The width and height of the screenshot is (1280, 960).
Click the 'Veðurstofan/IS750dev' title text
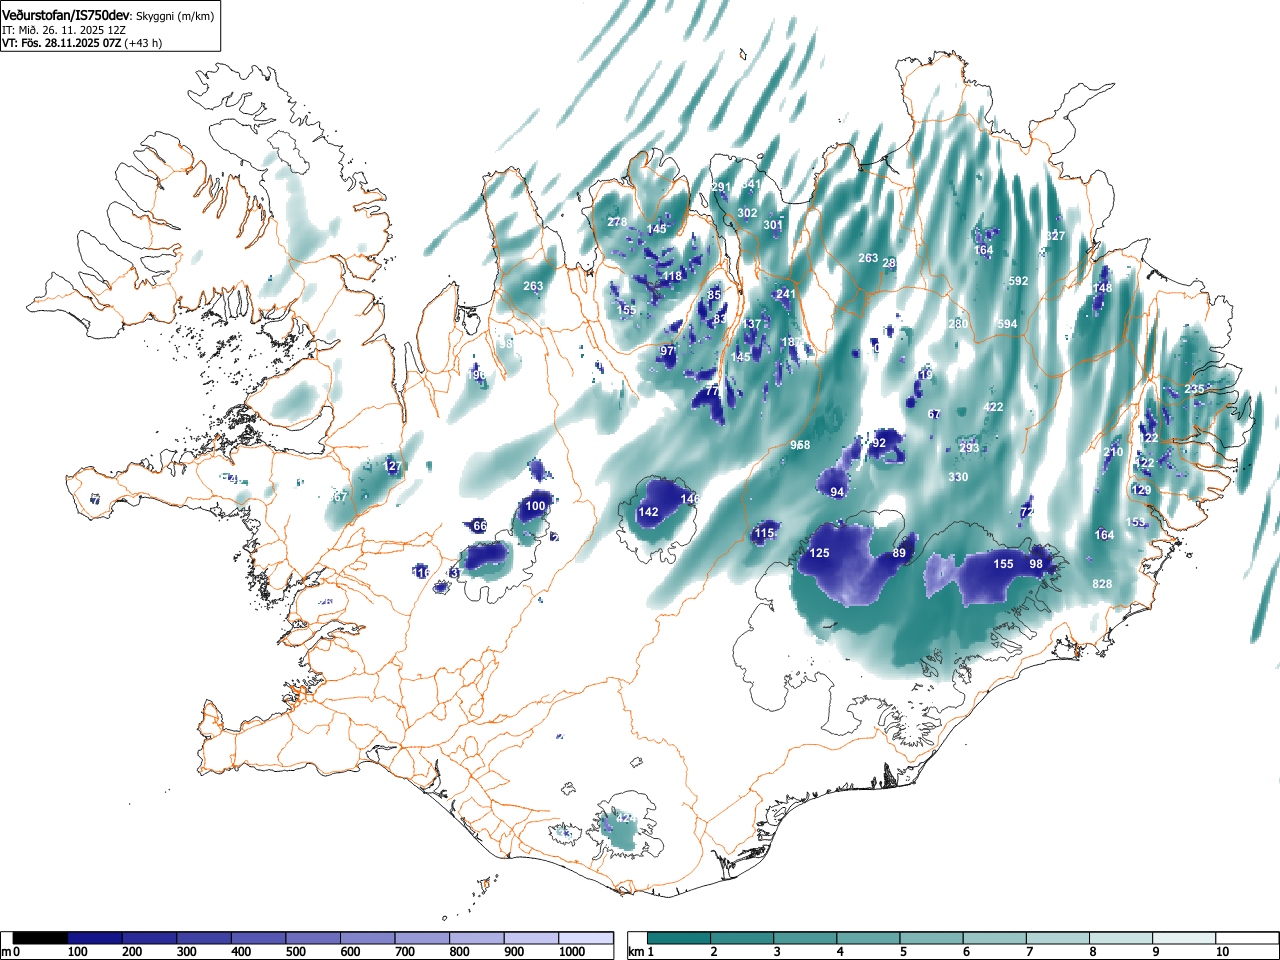tap(67, 16)
